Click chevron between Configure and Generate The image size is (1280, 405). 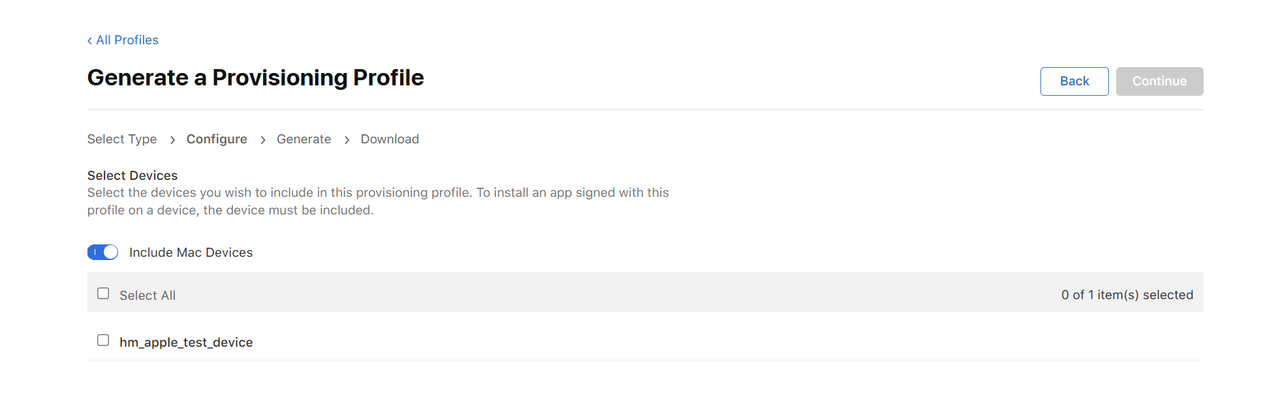263,140
